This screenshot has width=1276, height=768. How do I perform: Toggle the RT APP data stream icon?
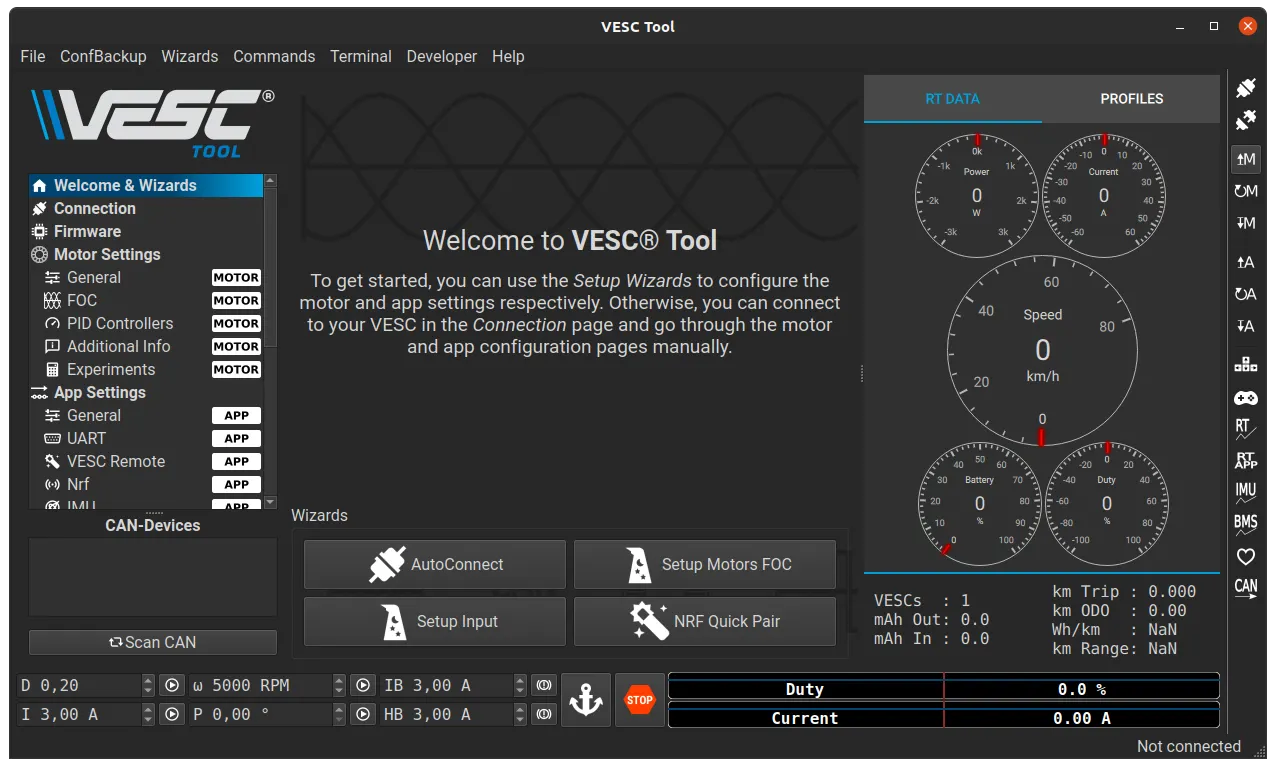1245,460
